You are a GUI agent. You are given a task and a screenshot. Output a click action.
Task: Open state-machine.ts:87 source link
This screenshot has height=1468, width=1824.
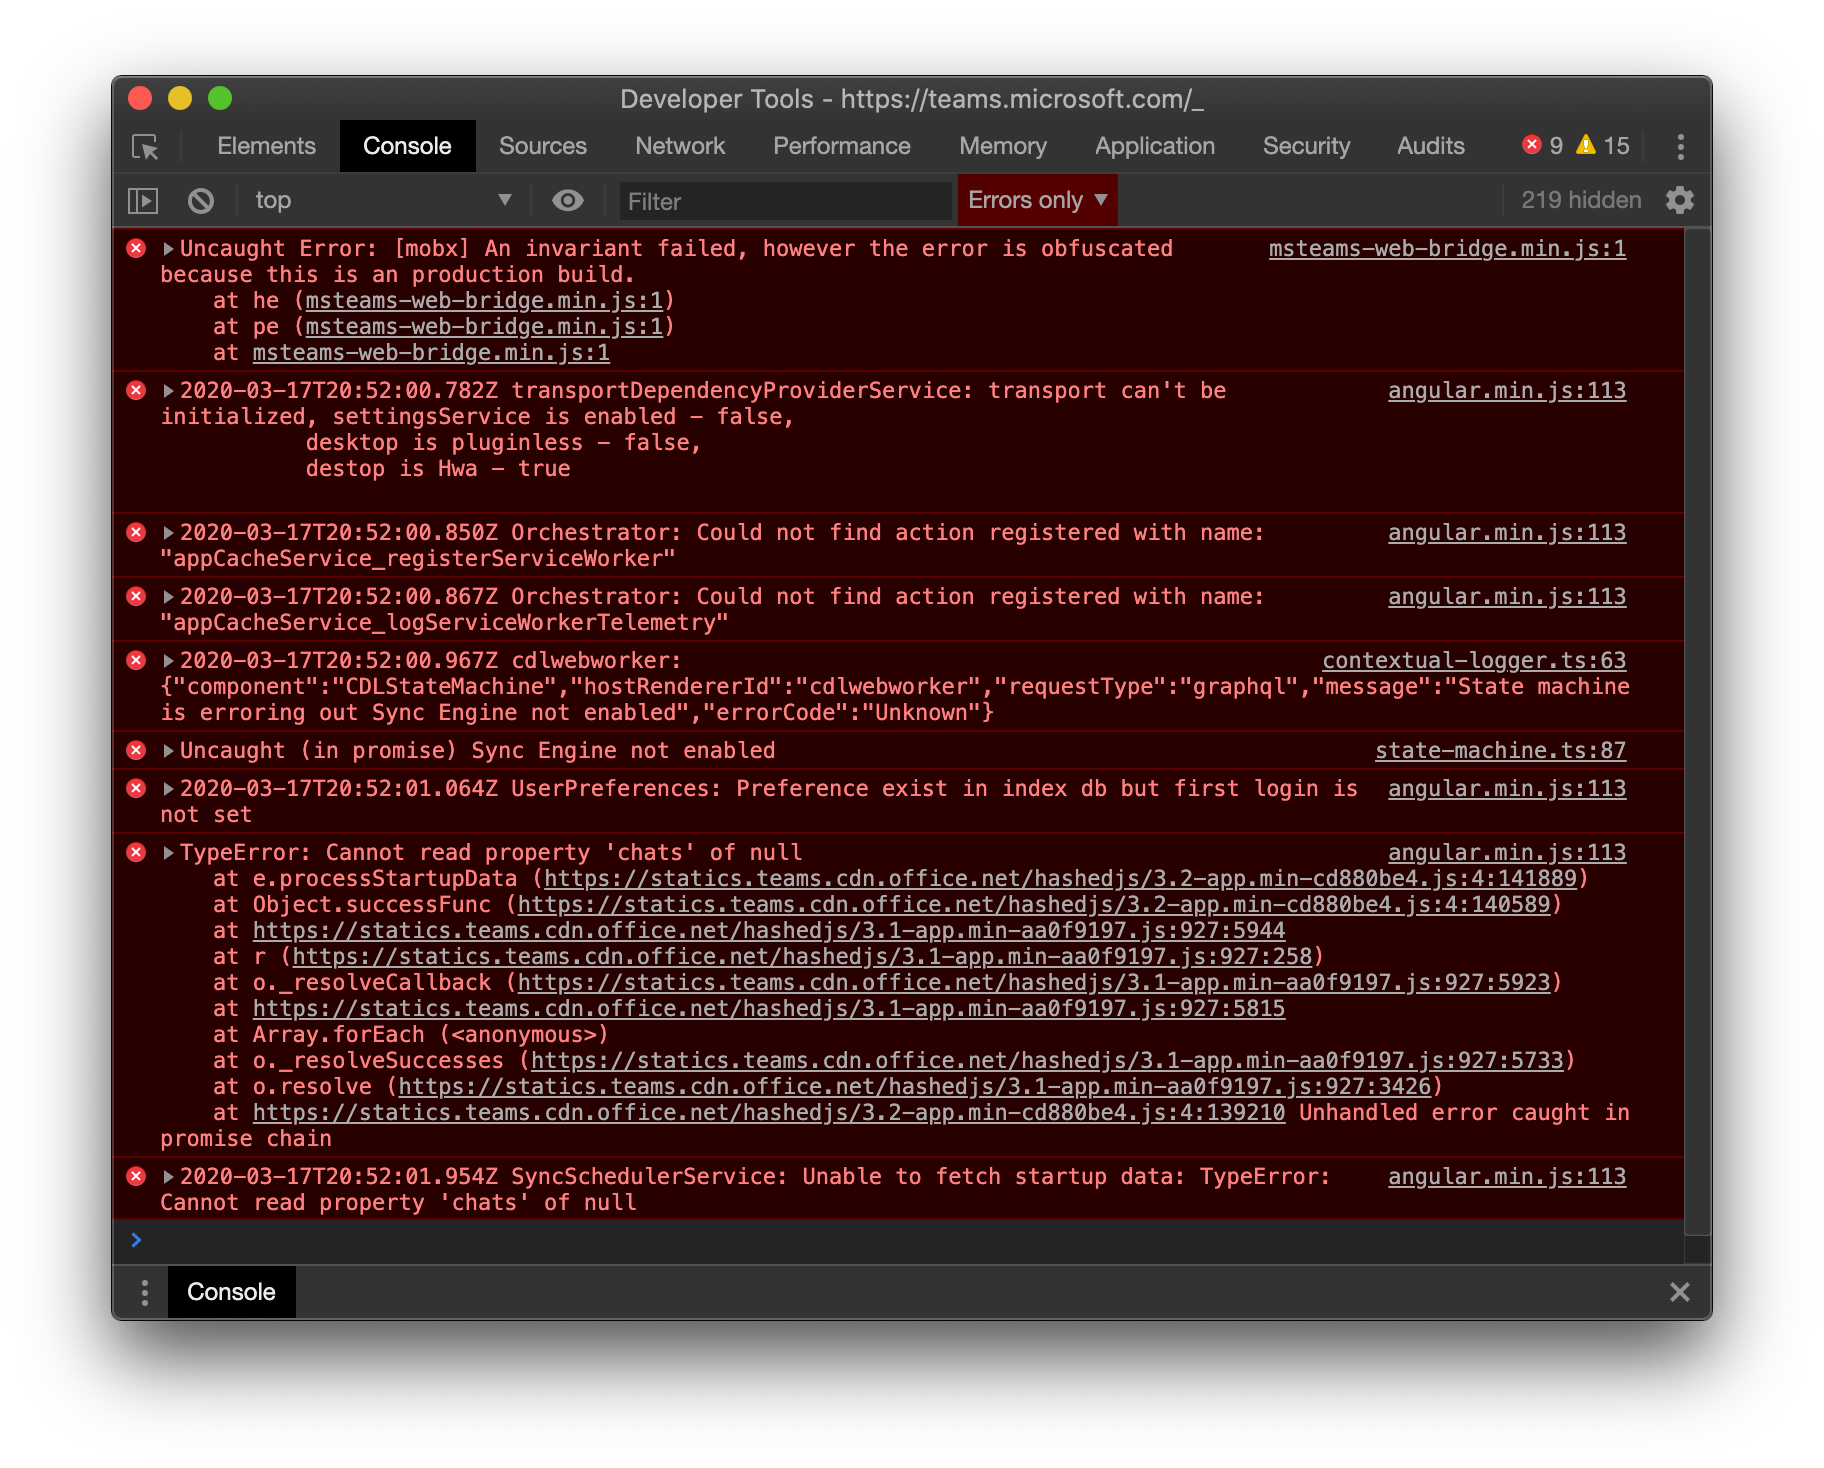(1500, 751)
